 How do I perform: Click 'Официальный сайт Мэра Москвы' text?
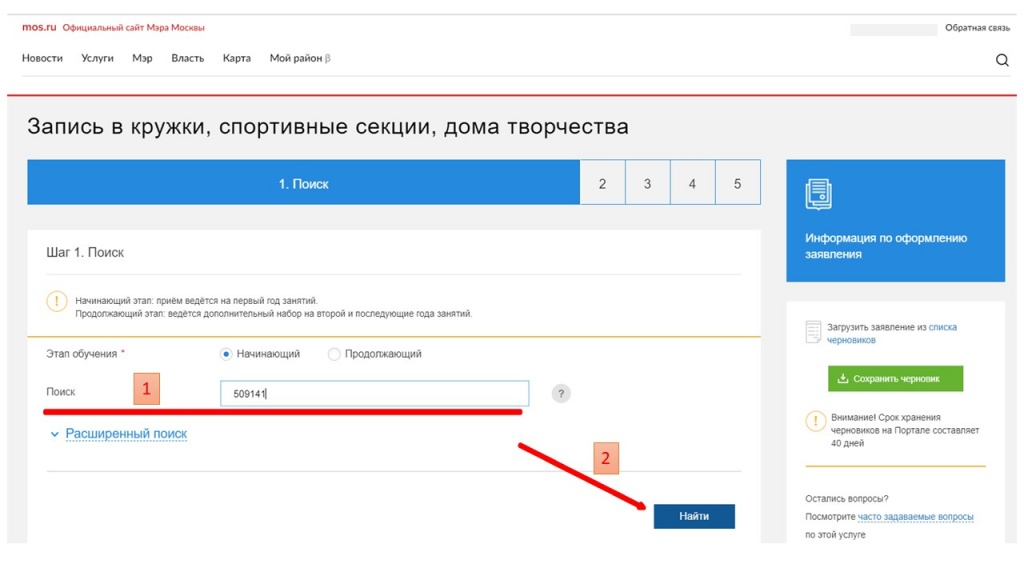tap(133, 28)
